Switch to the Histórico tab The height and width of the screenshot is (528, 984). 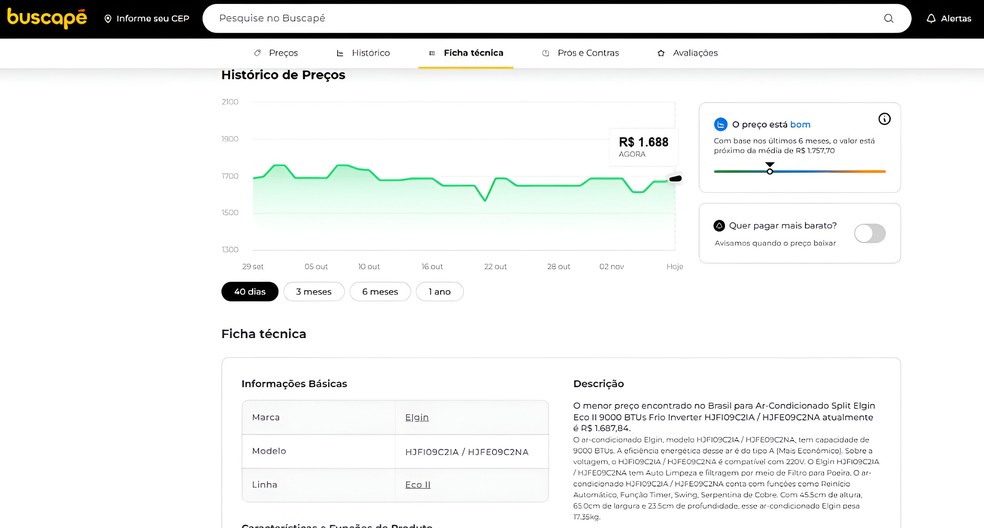coord(363,53)
